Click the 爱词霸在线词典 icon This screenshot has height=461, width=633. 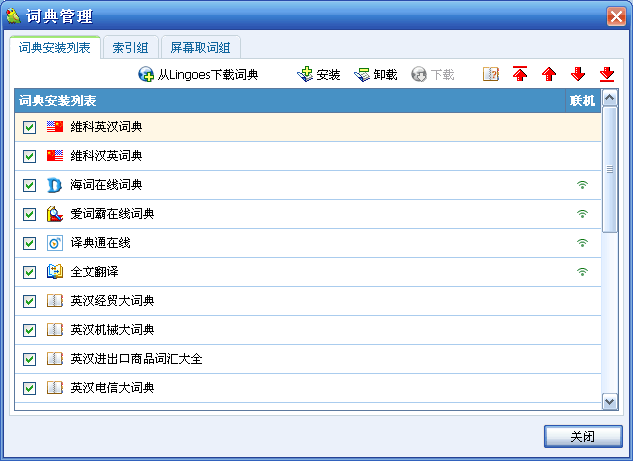pyautogui.click(x=54, y=214)
